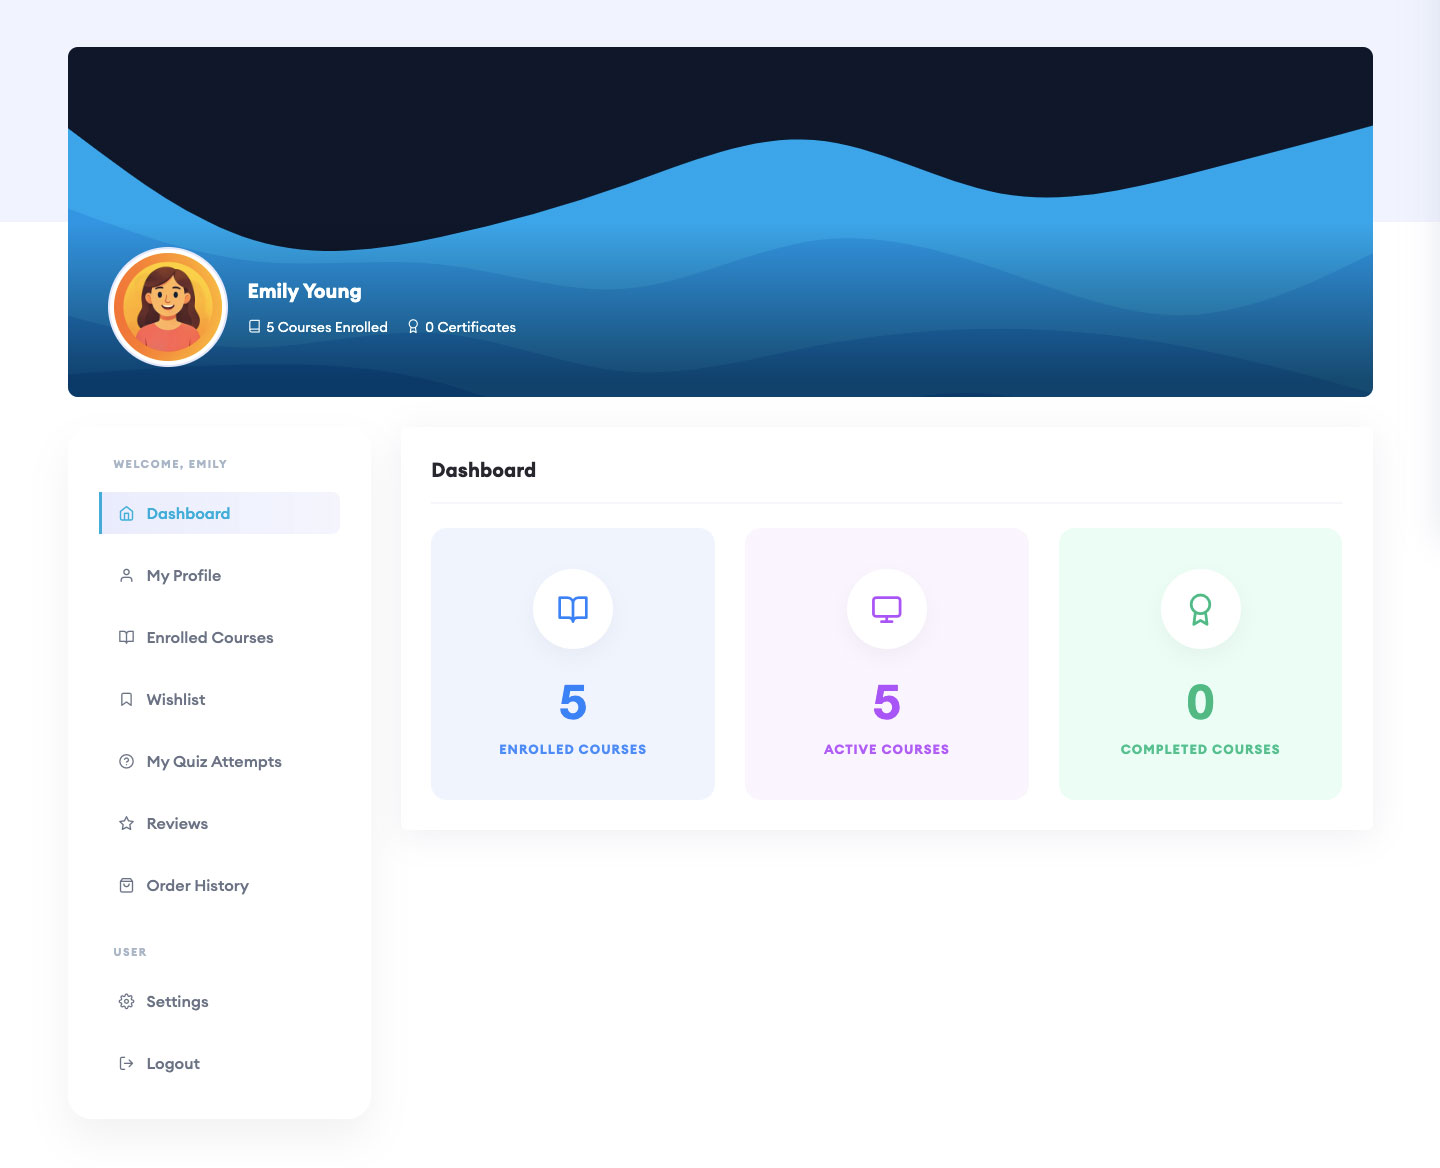The height and width of the screenshot is (1168, 1440).
Task: Click the Logout arrow icon
Action: 126,1063
